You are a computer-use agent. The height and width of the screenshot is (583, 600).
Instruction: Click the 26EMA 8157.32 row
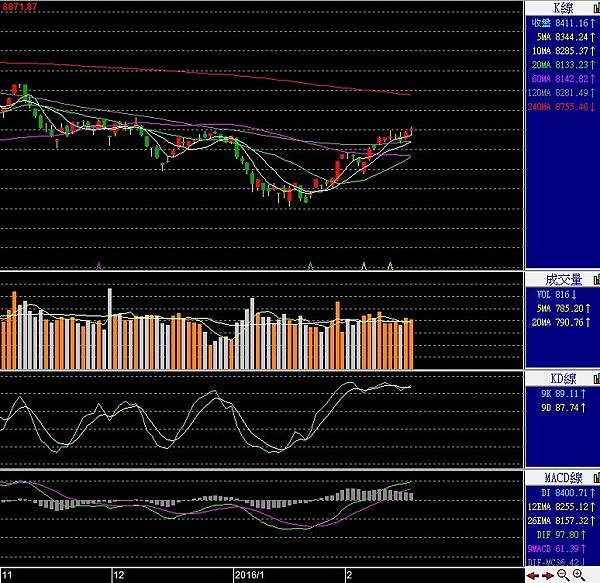tap(562, 521)
